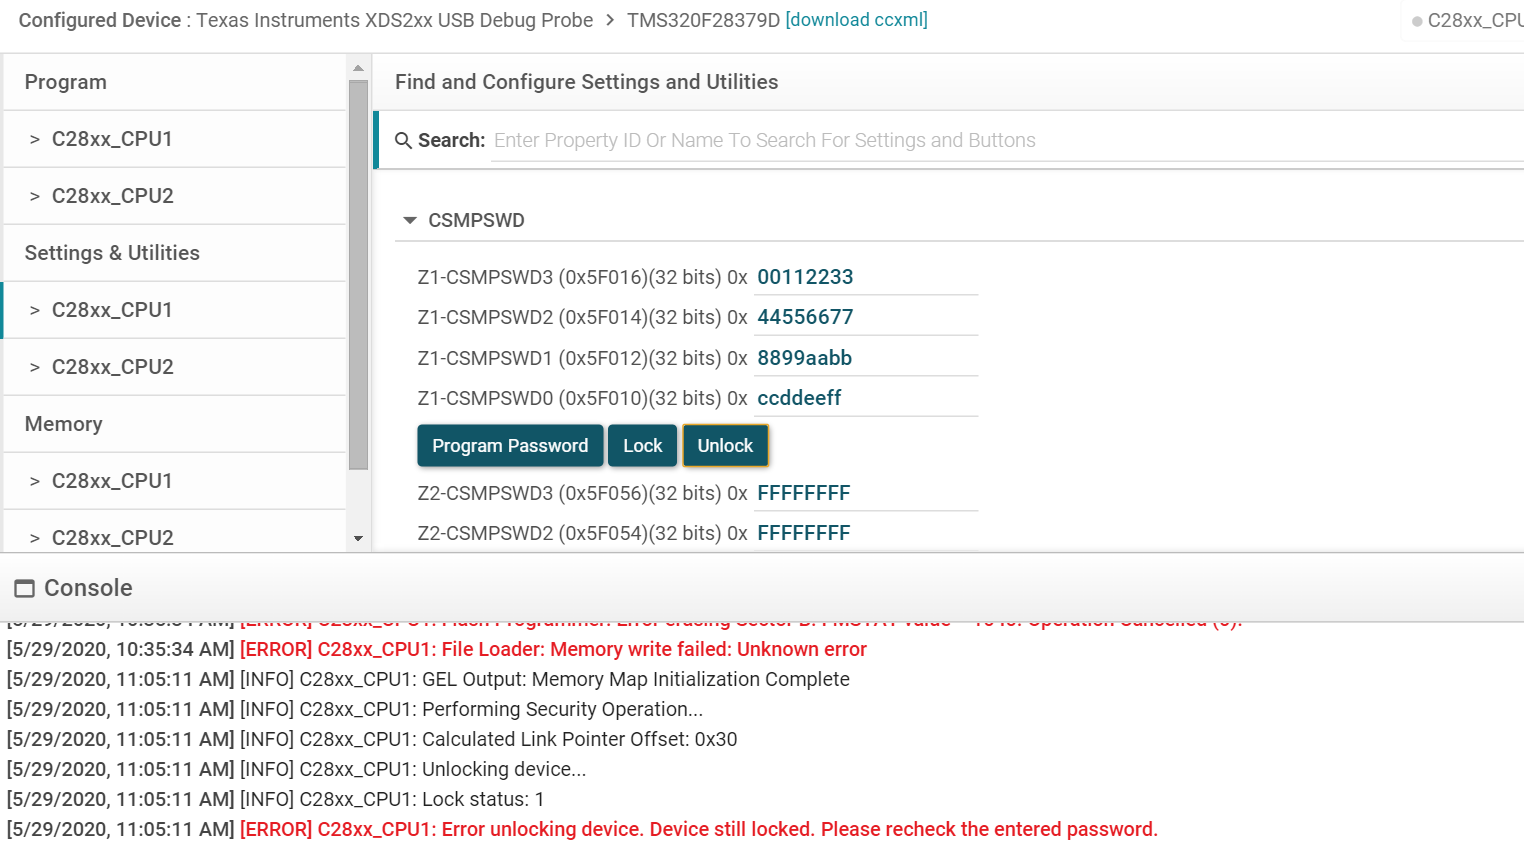1524x852 pixels.
Task: Select C28xx_CPU2 under Memory
Action: [112, 537]
